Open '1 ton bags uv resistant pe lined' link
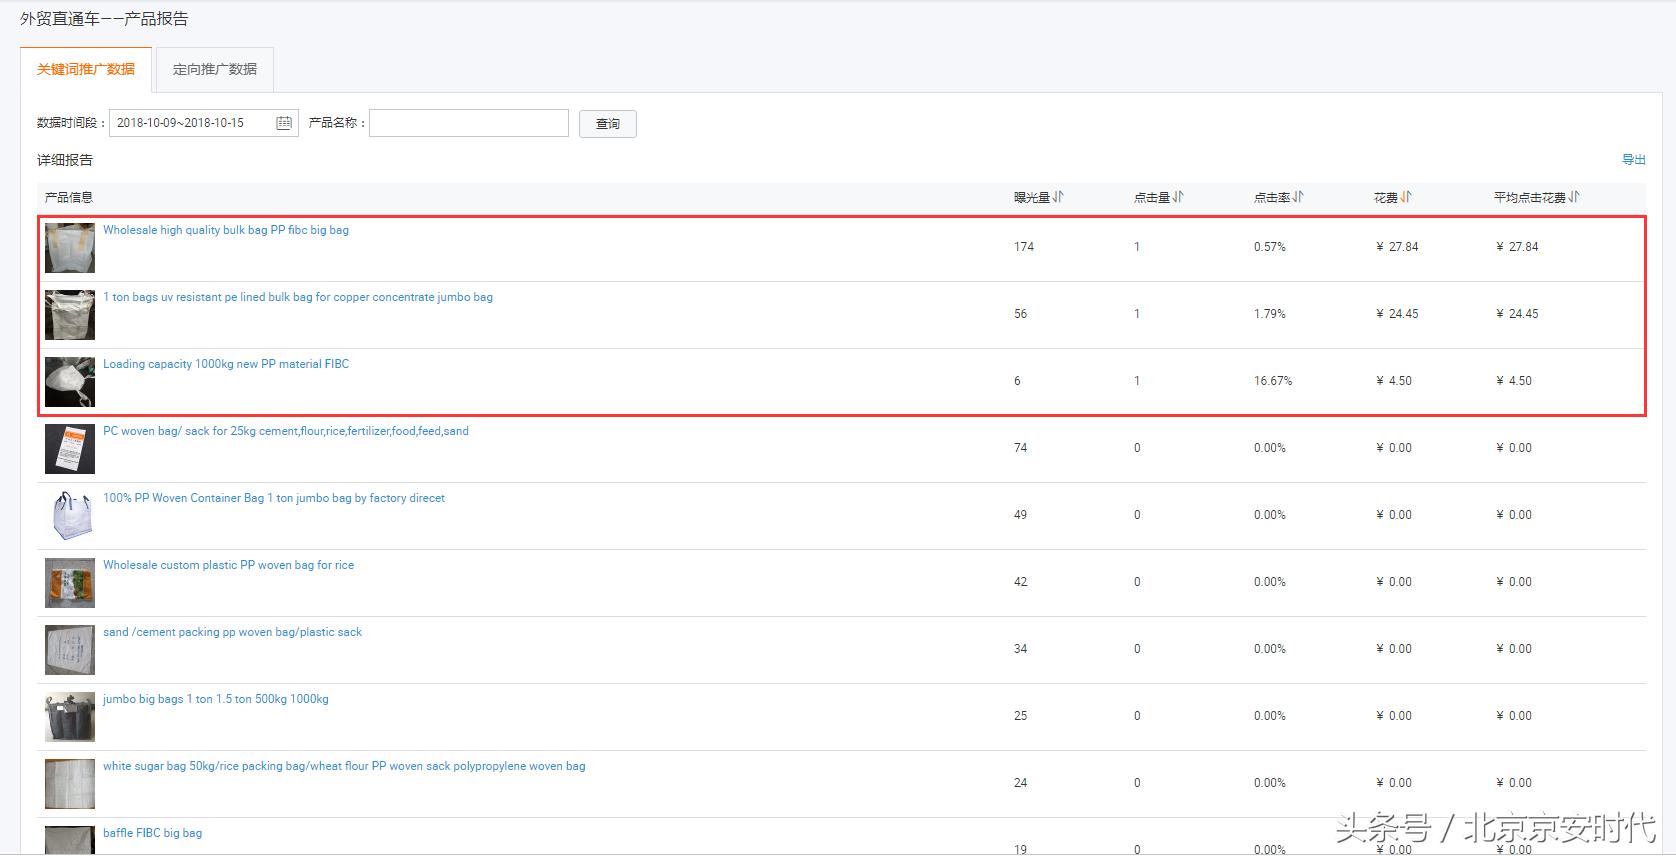Viewport: 1676px width, 856px height. point(298,297)
